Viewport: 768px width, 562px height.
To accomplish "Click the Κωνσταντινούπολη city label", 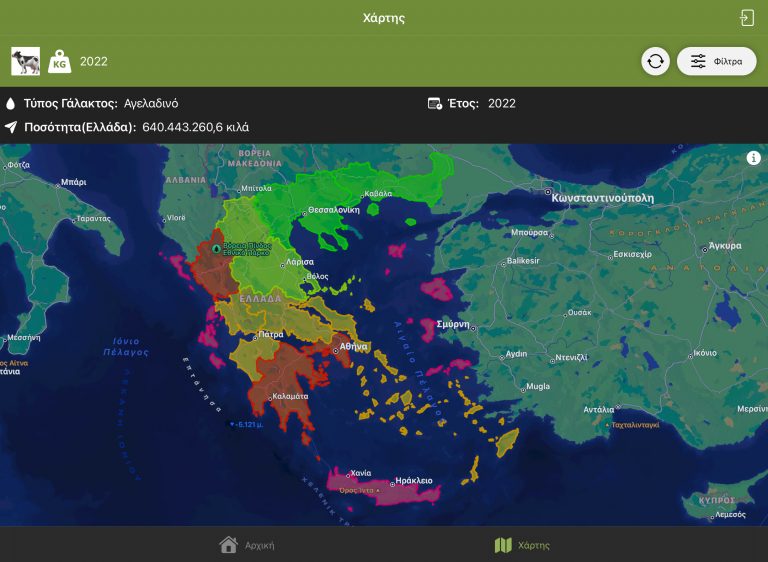I will pyautogui.click(x=602, y=198).
